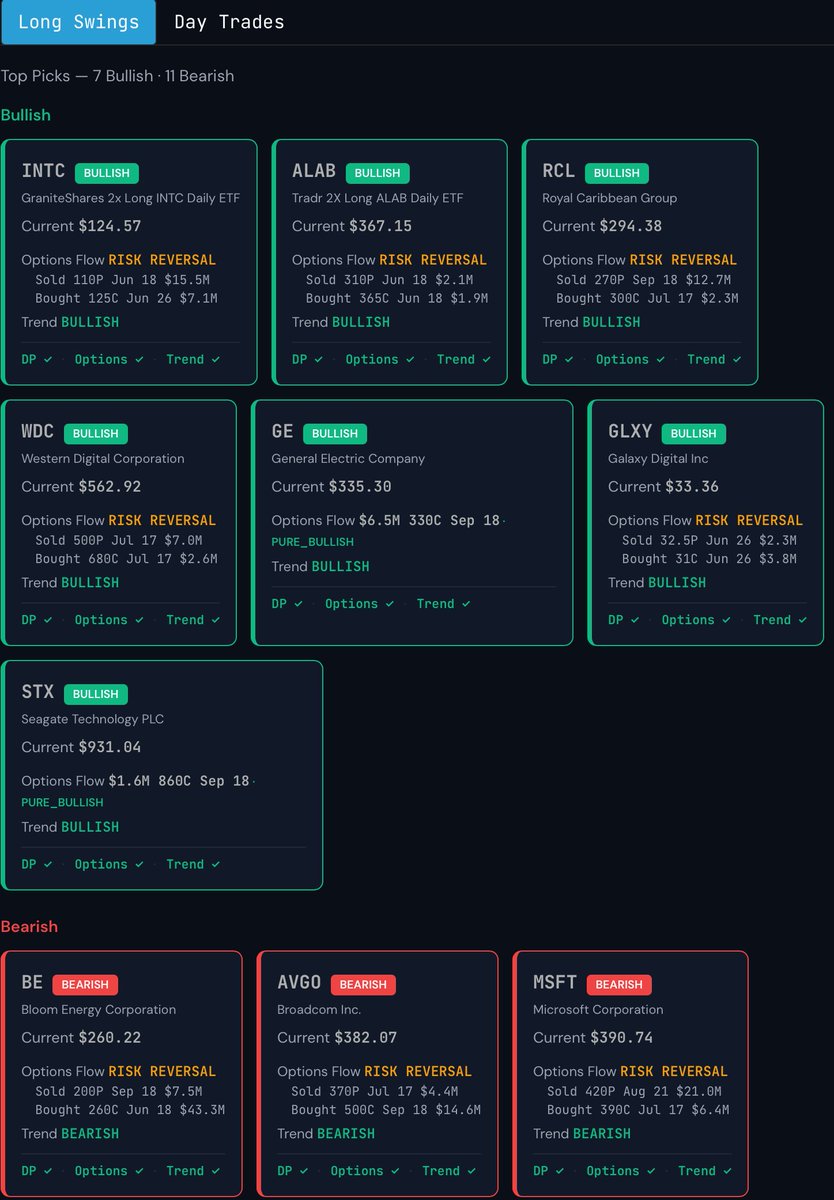Click the ALAB ticker symbol
Image resolution: width=834 pixels, height=1200 pixels.
(x=314, y=171)
